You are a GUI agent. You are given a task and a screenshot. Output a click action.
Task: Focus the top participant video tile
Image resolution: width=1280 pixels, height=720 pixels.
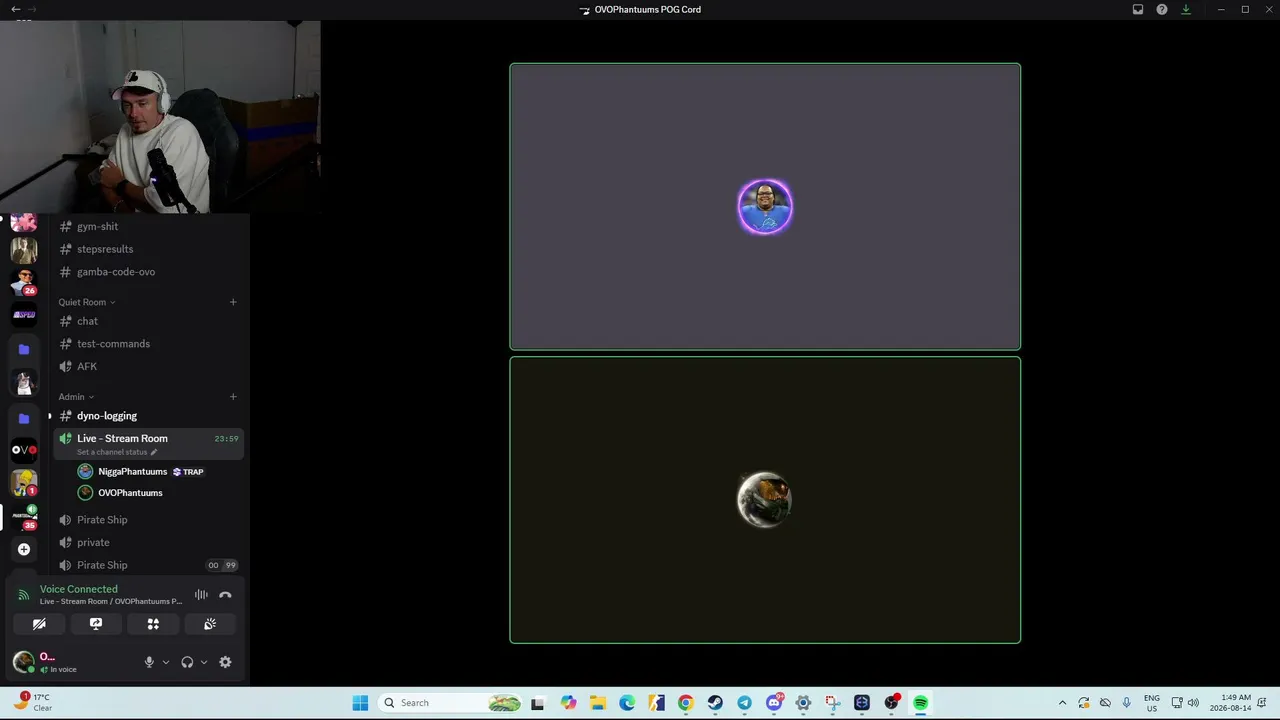pyautogui.click(x=765, y=207)
